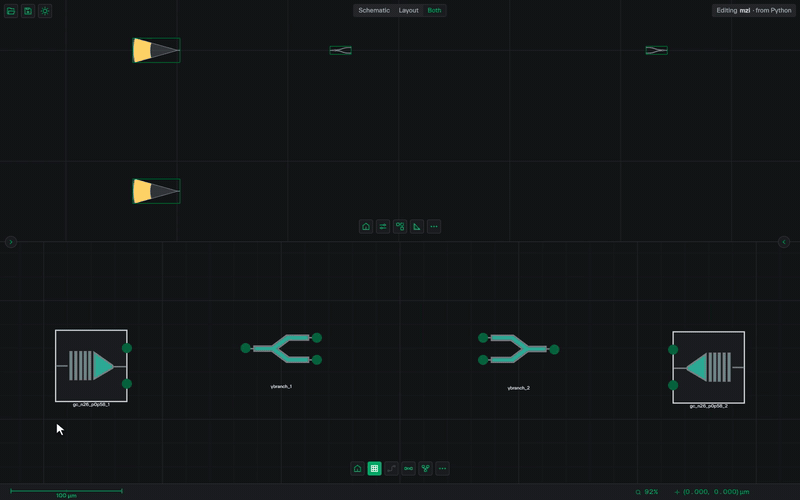This screenshot has height=500, width=800.
Task: Expand left side panel chevron
Action: pyautogui.click(x=11, y=242)
